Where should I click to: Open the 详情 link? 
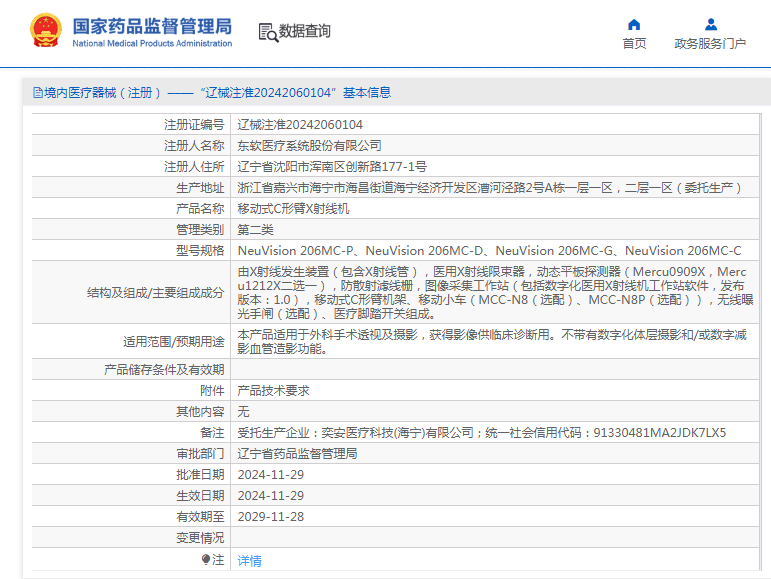click(x=249, y=560)
